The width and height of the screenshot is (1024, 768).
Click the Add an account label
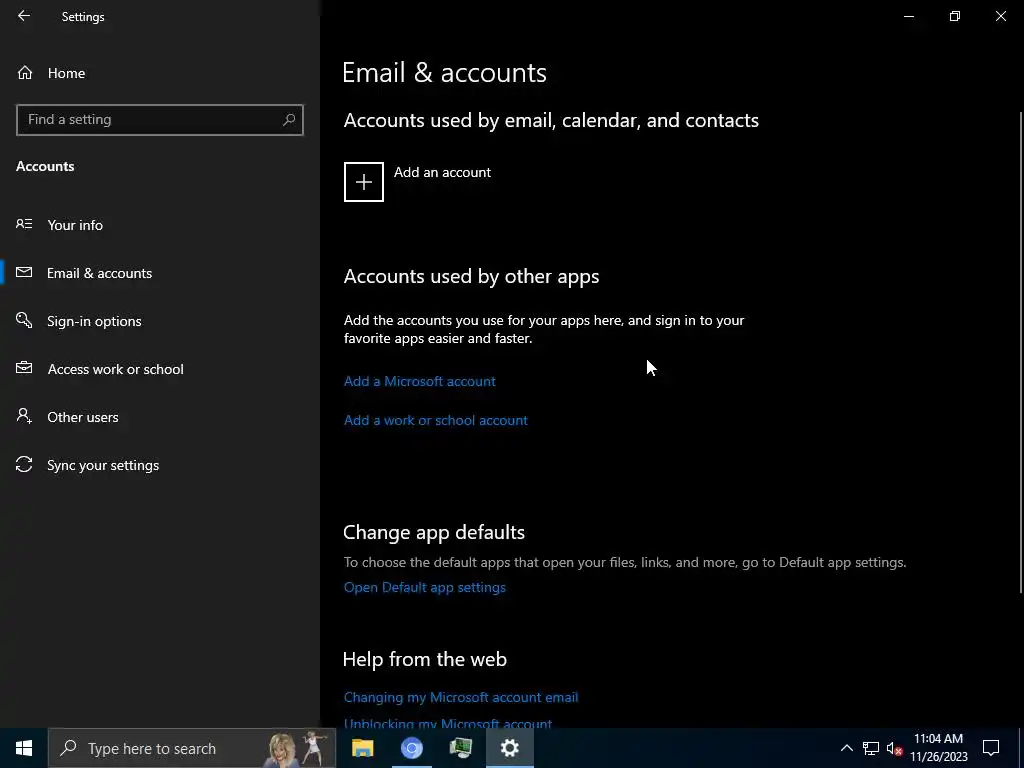click(442, 172)
